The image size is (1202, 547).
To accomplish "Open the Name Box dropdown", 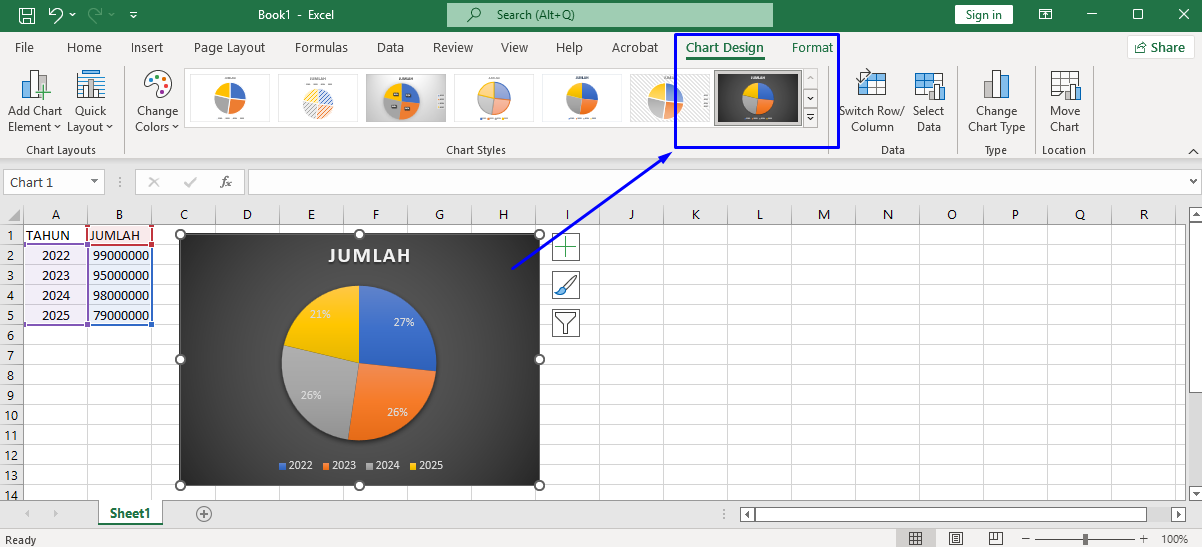I will coord(95,182).
